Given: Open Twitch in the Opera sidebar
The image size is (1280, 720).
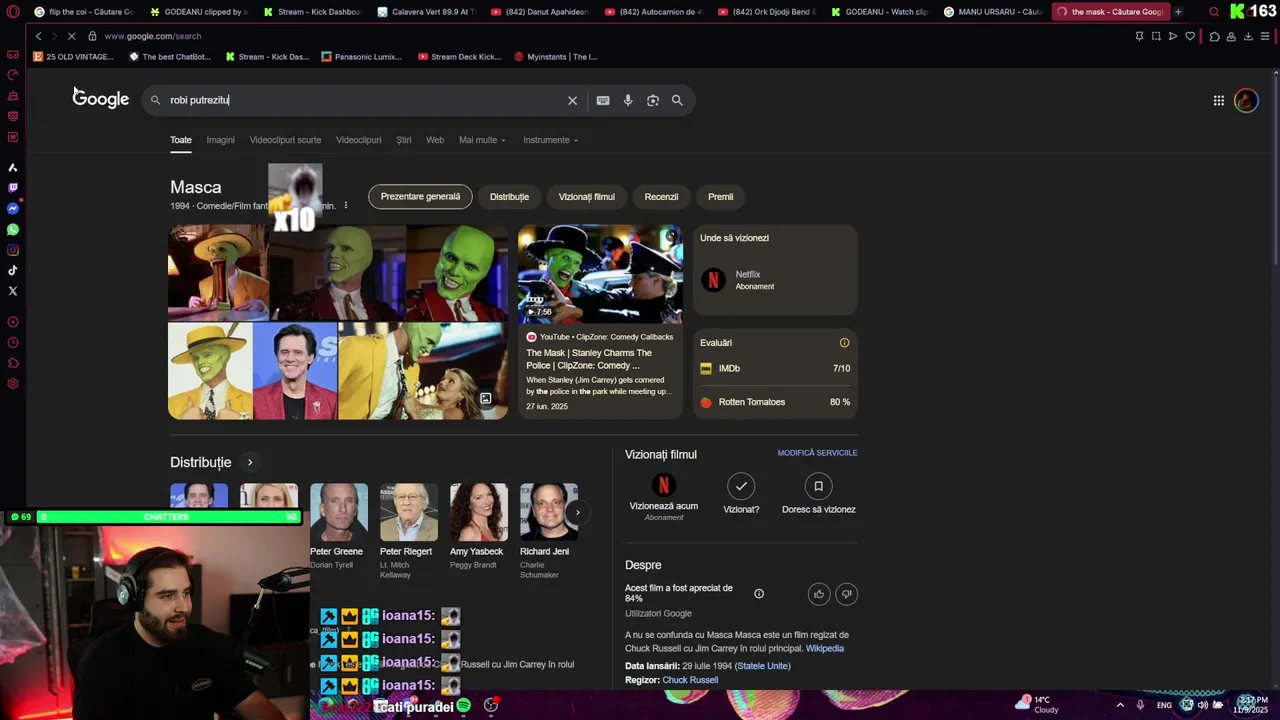Looking at the screenshot, I should pyautogui.click(x=12, y=188).
